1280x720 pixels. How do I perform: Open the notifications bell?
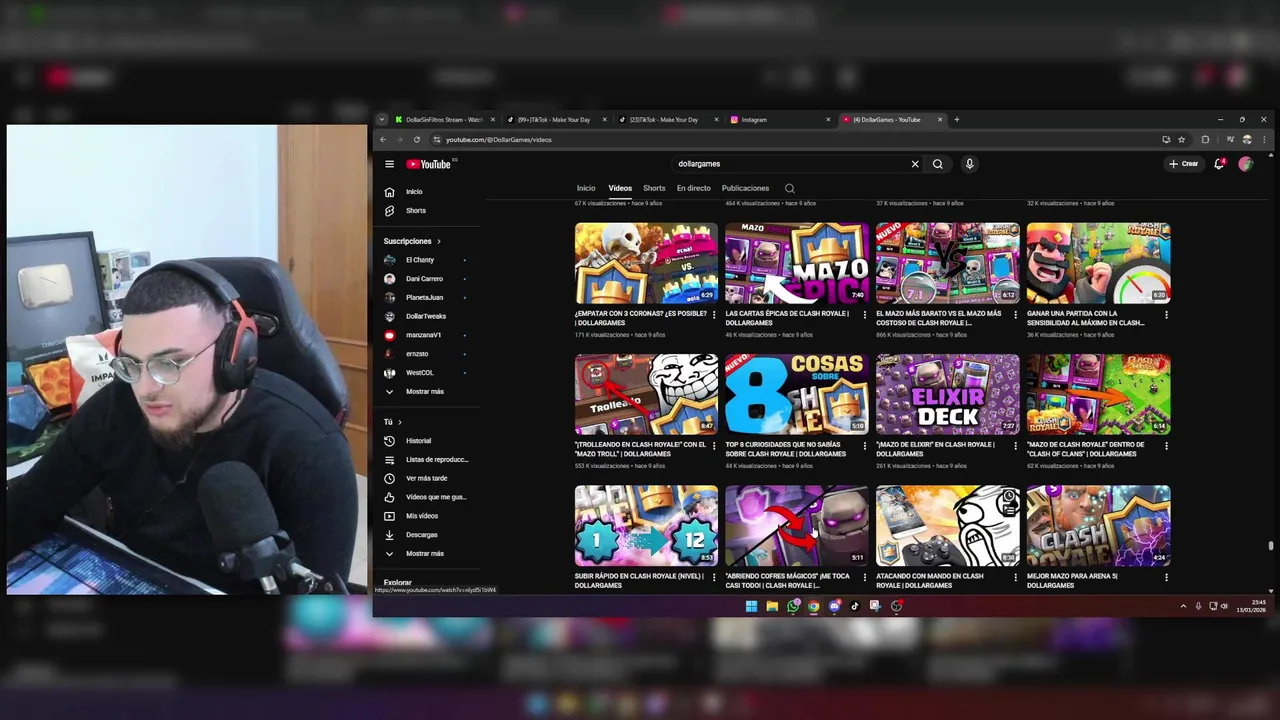coord(1219,164)
